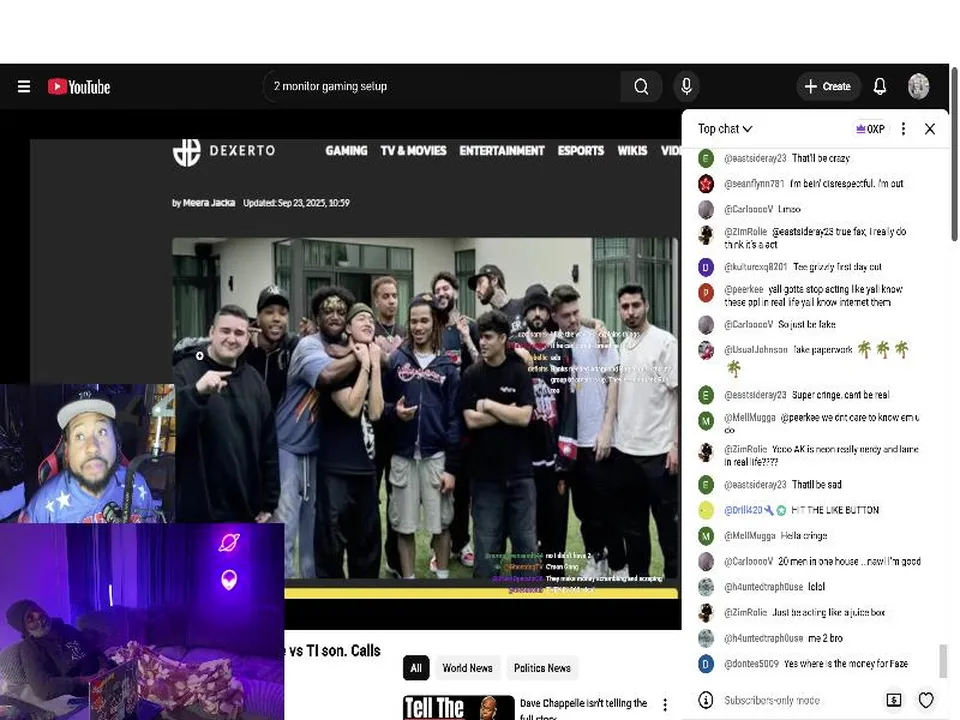
Task: Open the Create button
Action: (x=828, y=86)
